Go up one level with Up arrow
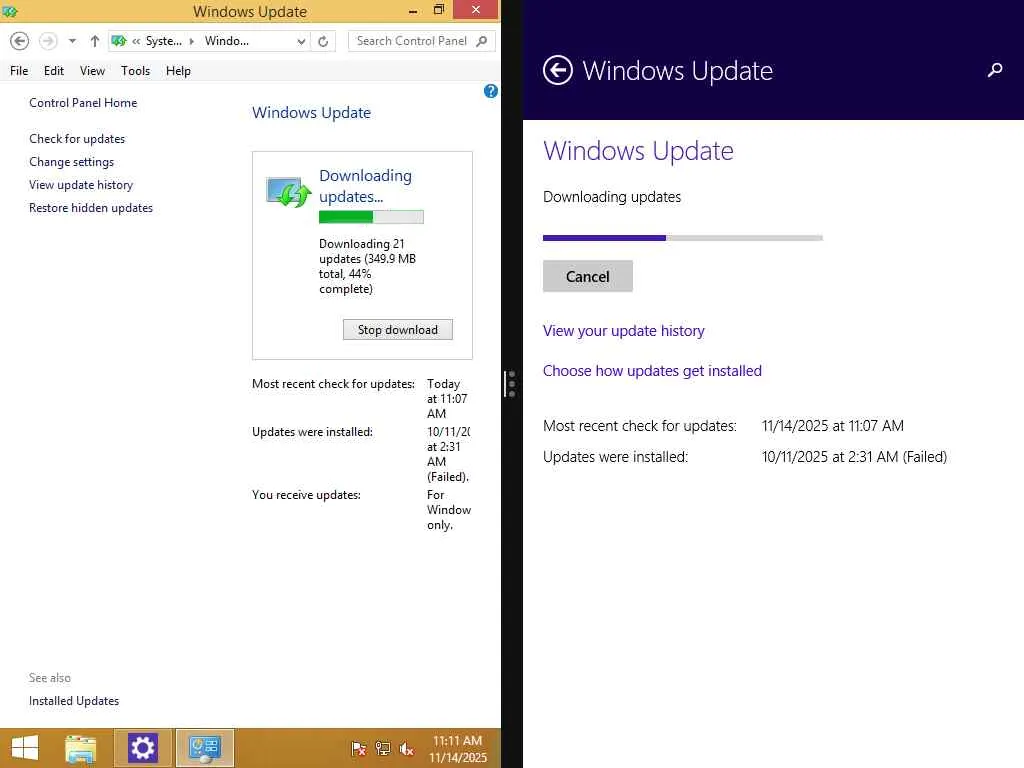The height and width of the screenshot is (768, 1024). (x=95, y=41)
